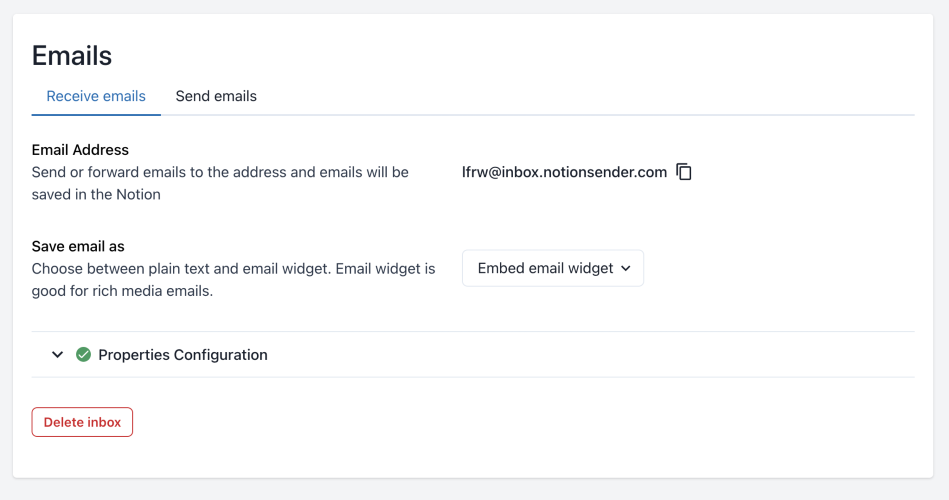This screenshot has height=500, width=949.
Task: Click the Emails page heading
Action: point(72,55)
